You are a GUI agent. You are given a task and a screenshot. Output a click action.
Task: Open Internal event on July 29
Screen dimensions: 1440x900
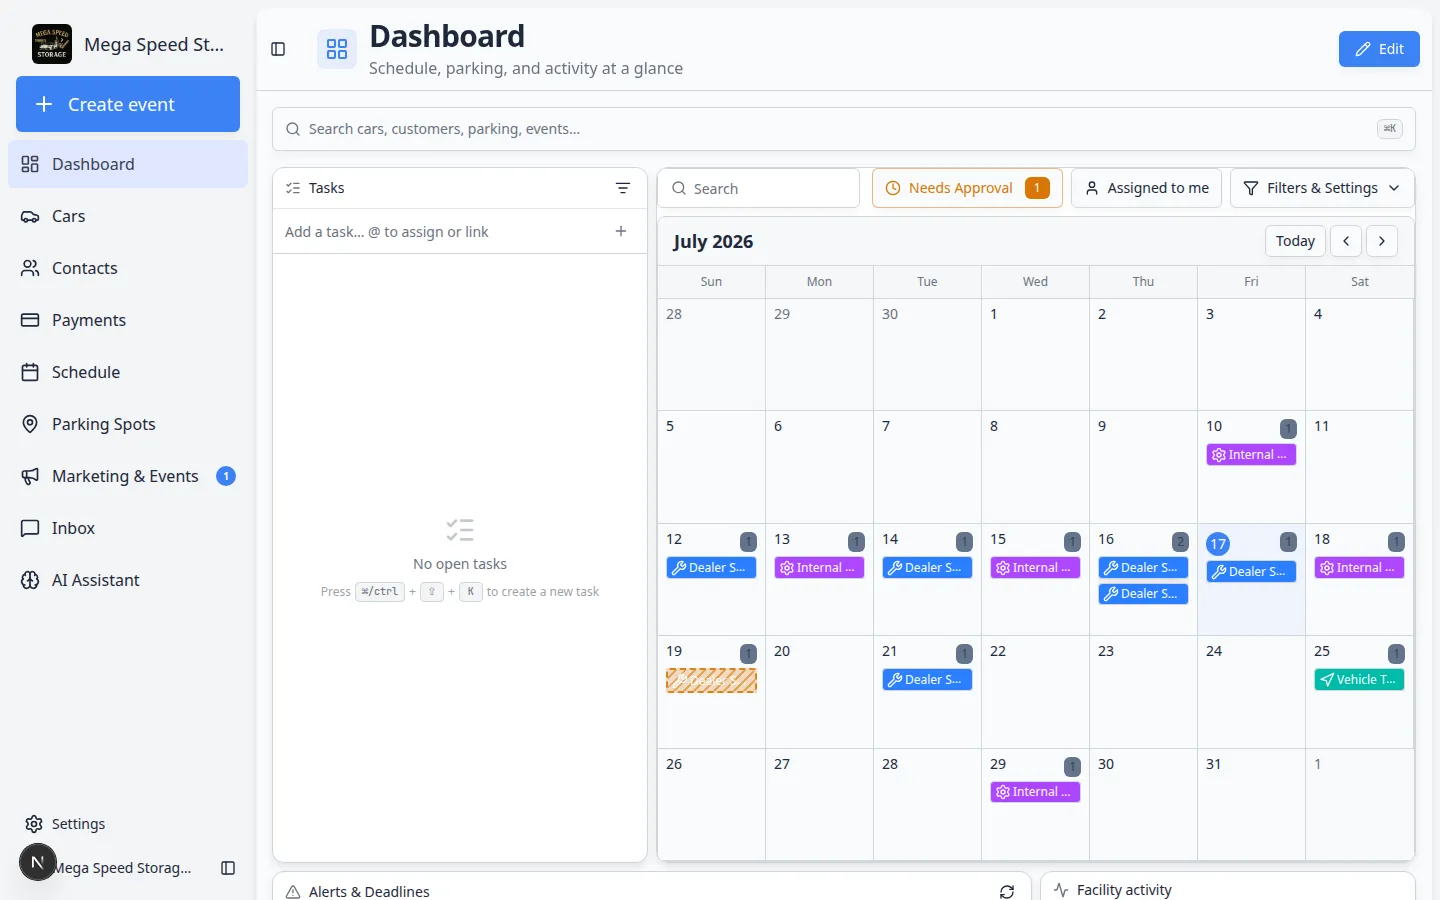click(x=1035, y=792)
